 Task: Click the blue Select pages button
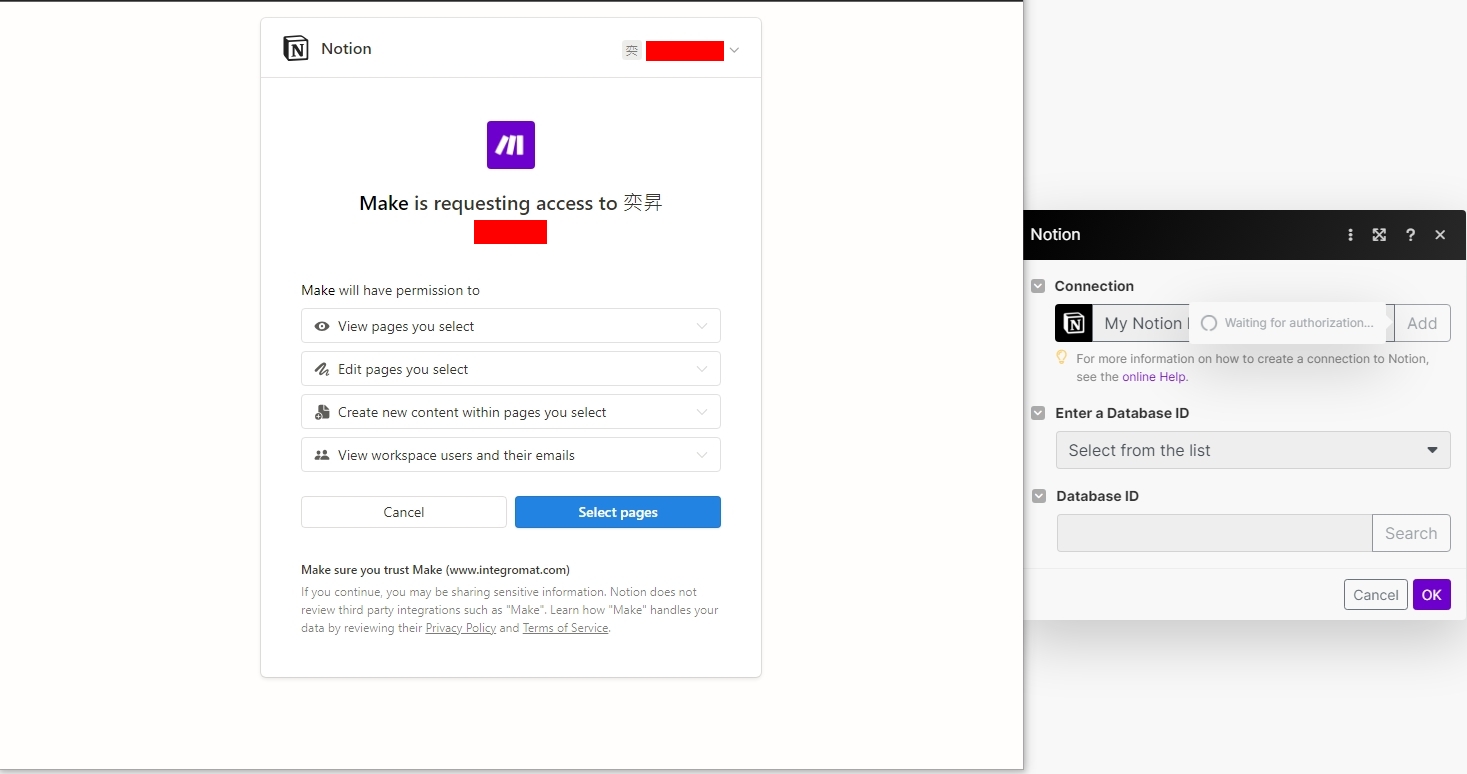tap(617, 512)
